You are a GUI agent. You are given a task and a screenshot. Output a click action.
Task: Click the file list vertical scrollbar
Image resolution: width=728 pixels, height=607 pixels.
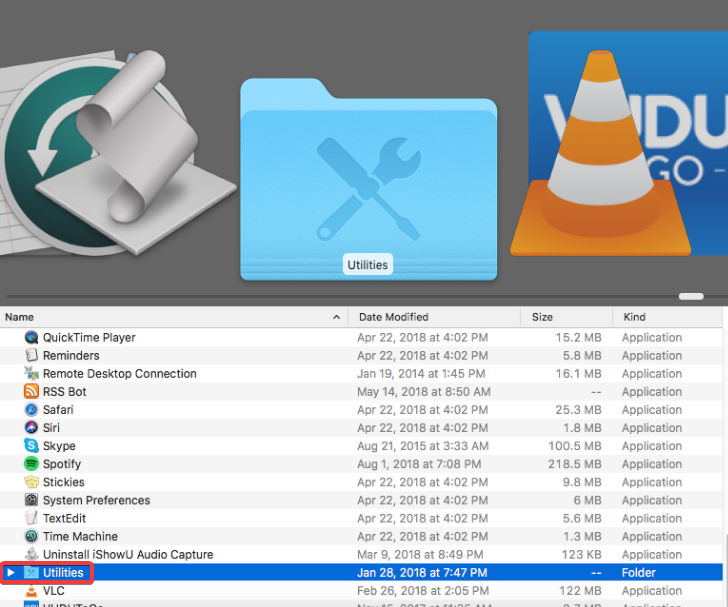pos(725,570)
